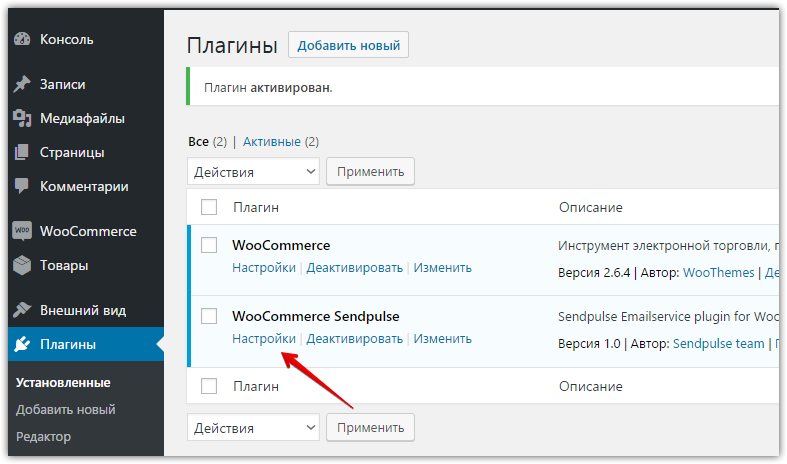Click the Записи pushpin icon
The image size is (787, 464).
22,84
